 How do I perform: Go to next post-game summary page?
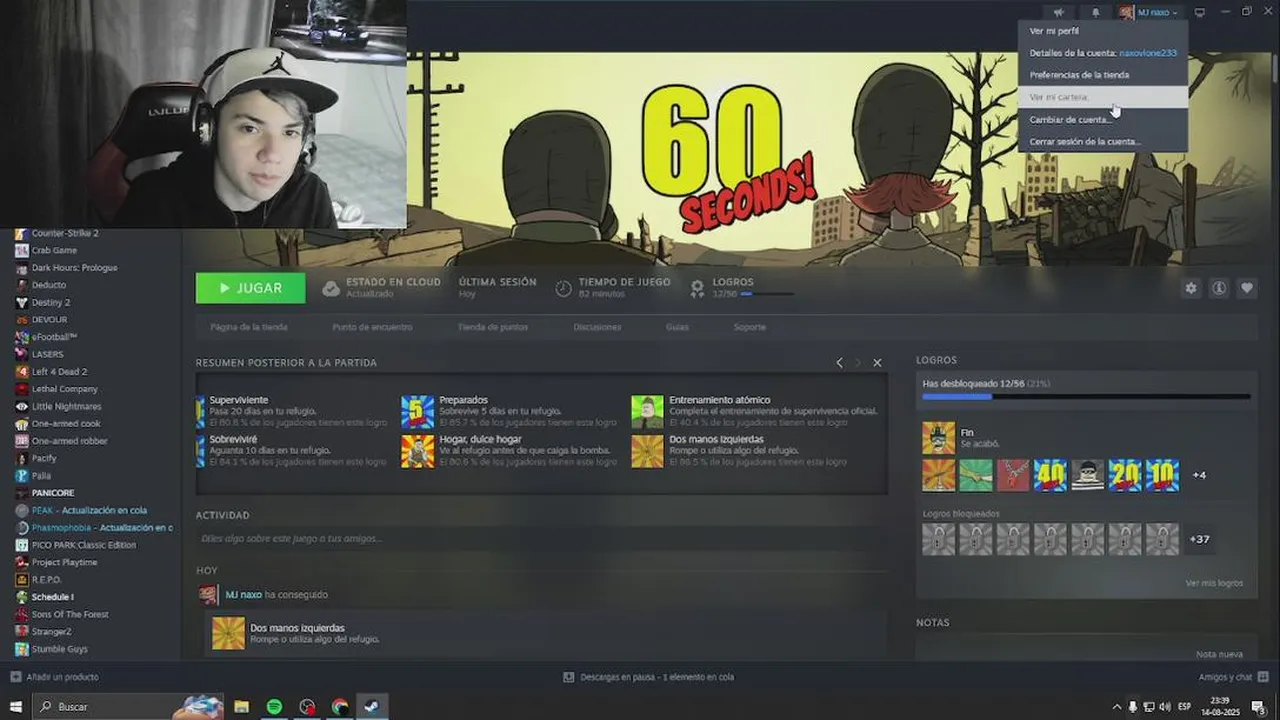pos(857,362)
